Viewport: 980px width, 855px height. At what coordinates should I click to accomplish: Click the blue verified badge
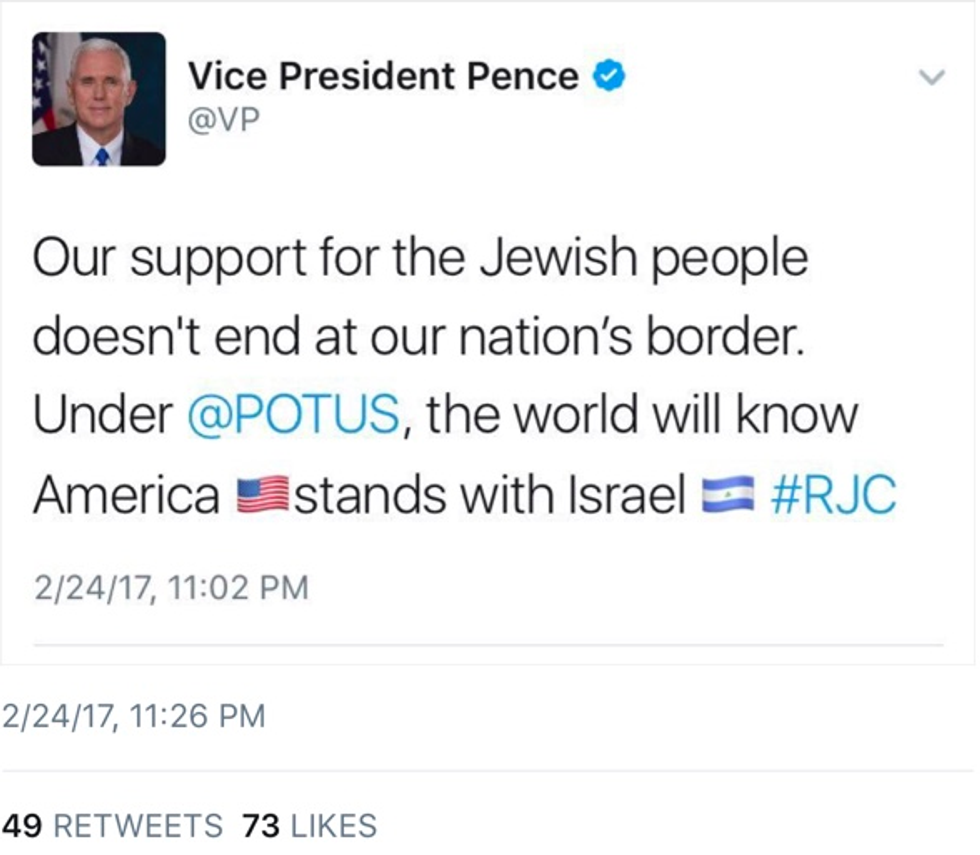click(610, 76)
